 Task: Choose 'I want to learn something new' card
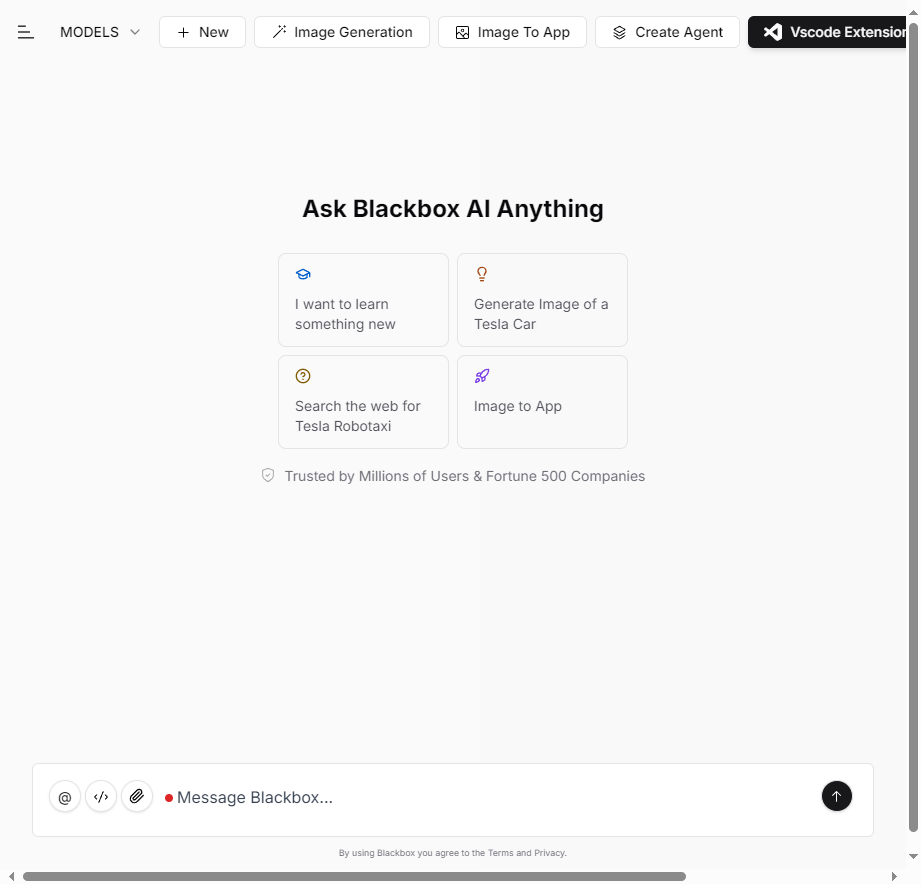tap(364, 300)
